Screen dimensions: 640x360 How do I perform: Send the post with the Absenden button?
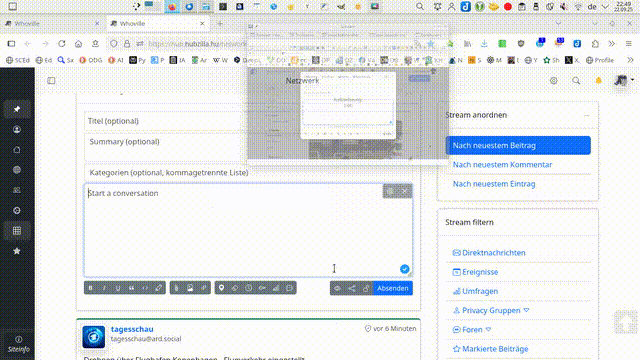point(393,288)
